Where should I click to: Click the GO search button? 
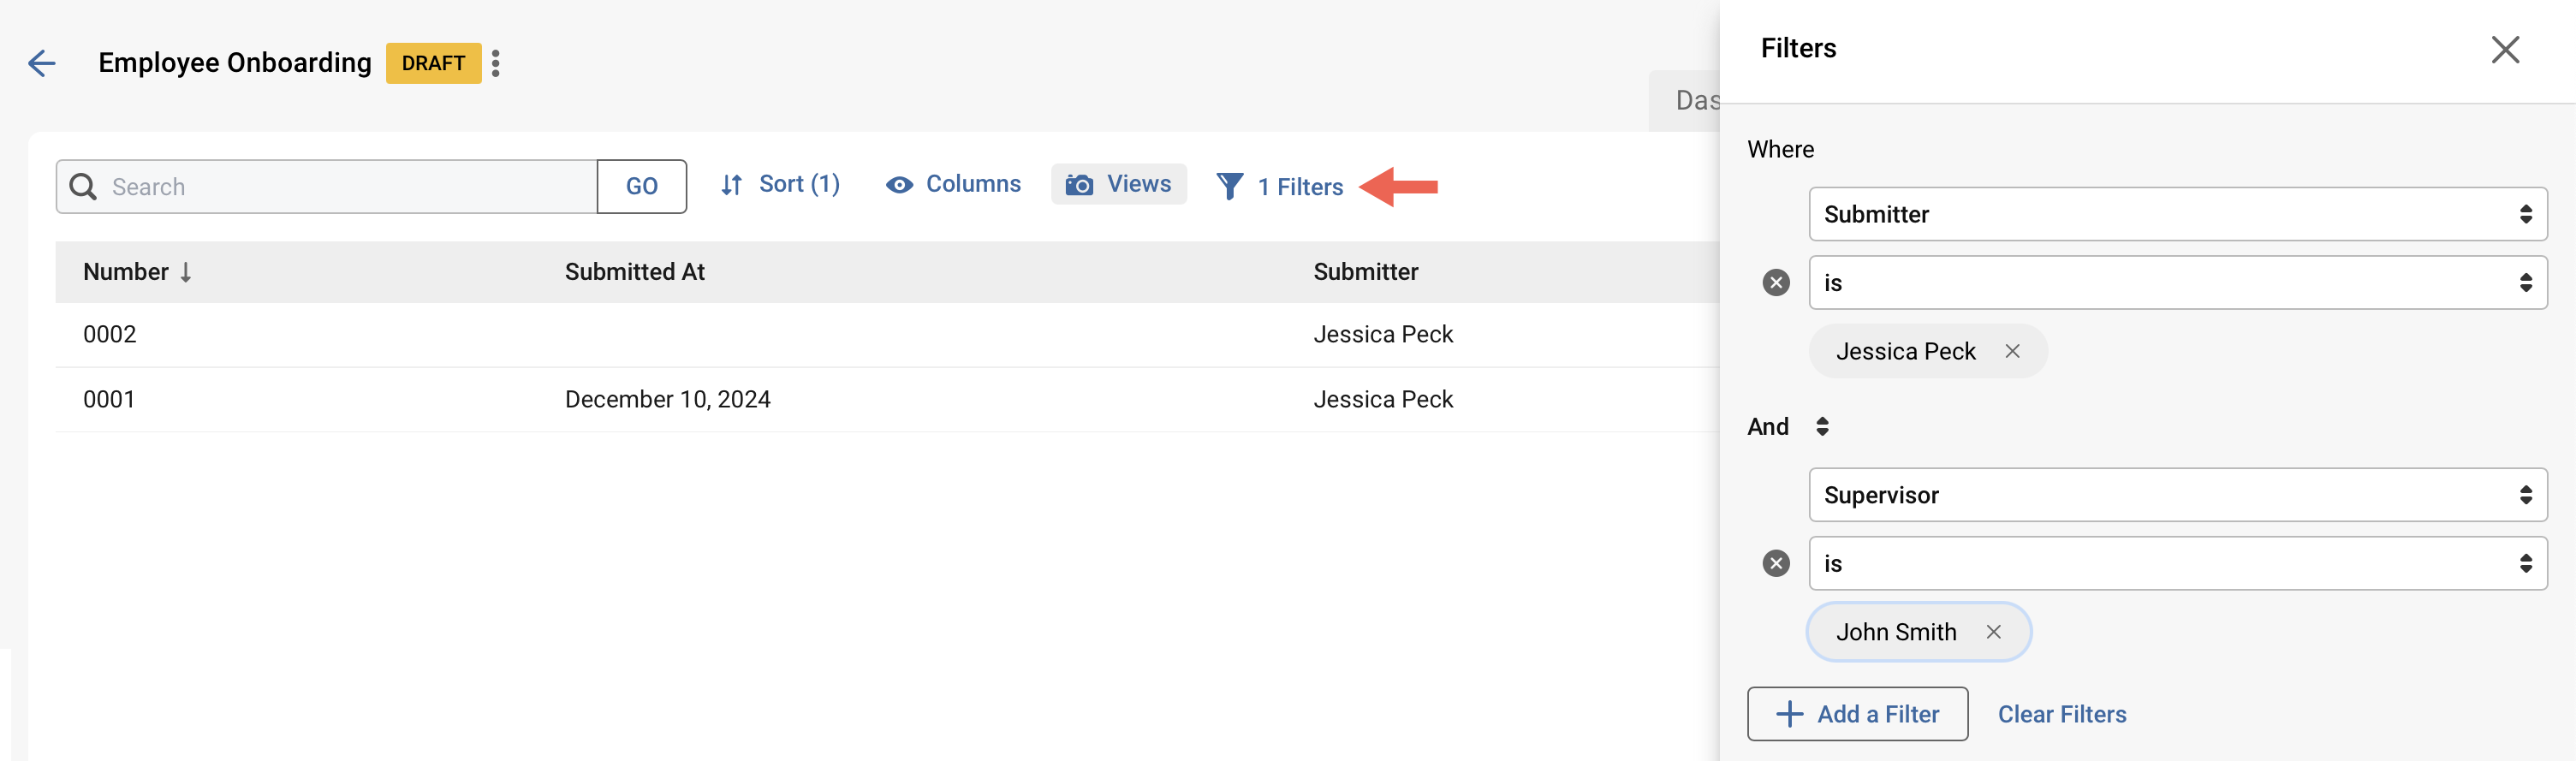coord(641,186)
